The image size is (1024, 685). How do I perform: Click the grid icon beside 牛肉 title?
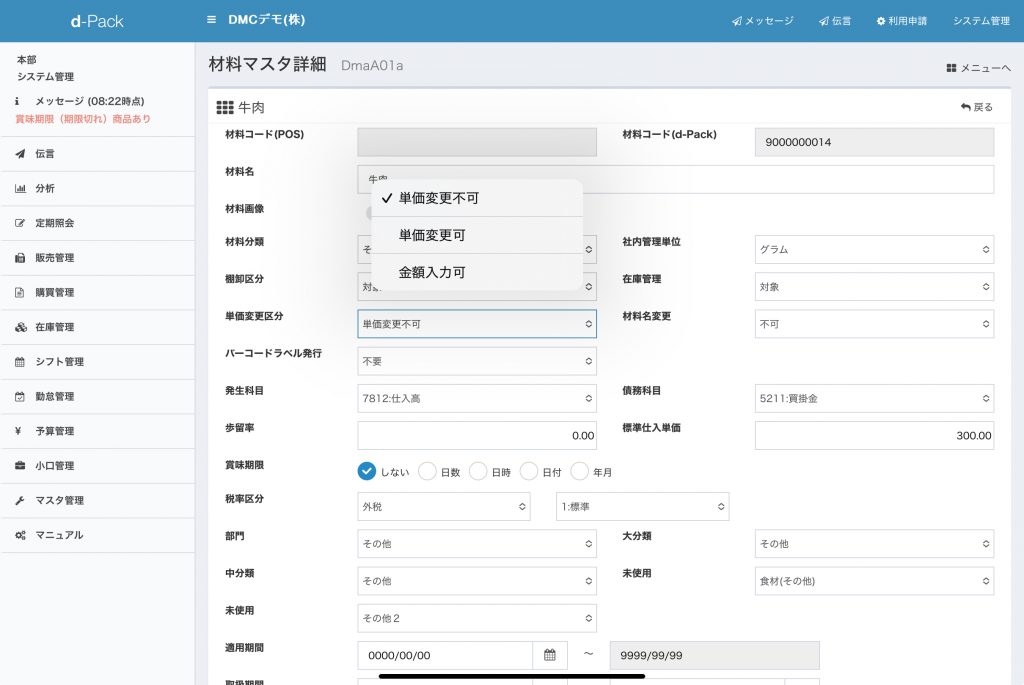coord(225,108)
